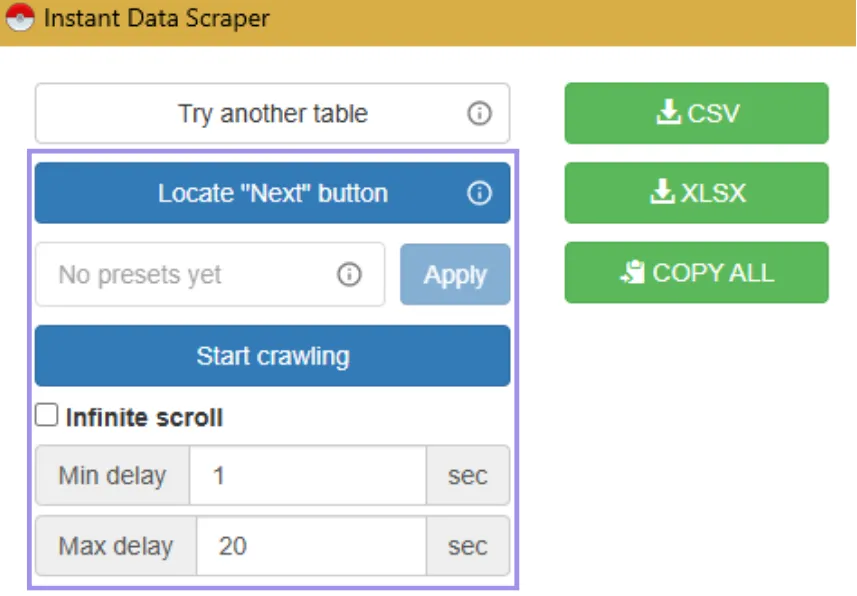The height and width of the screenshot is (596, 857).
Task: Click the sec unit beside Min delay
Action: pyautogui.click(x=468, y=475)
